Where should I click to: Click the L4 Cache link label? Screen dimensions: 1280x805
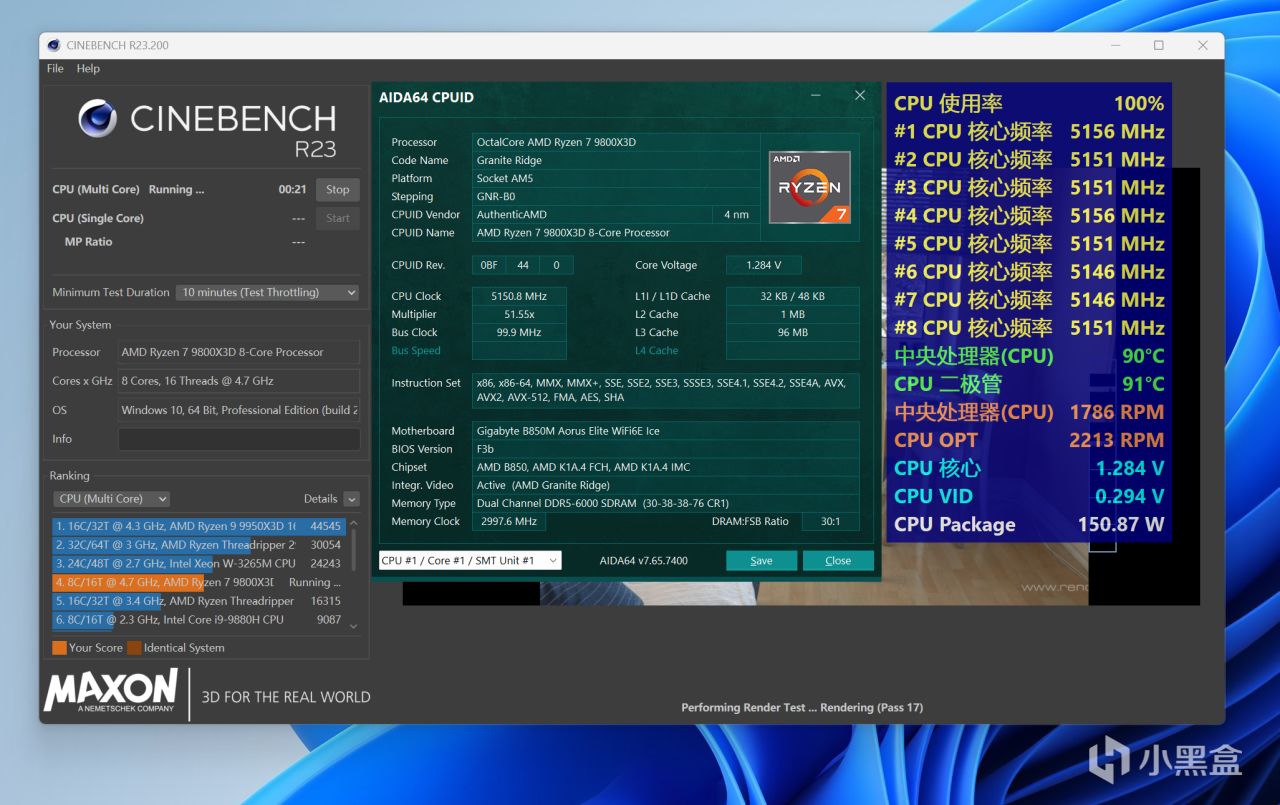pos(657,351)
